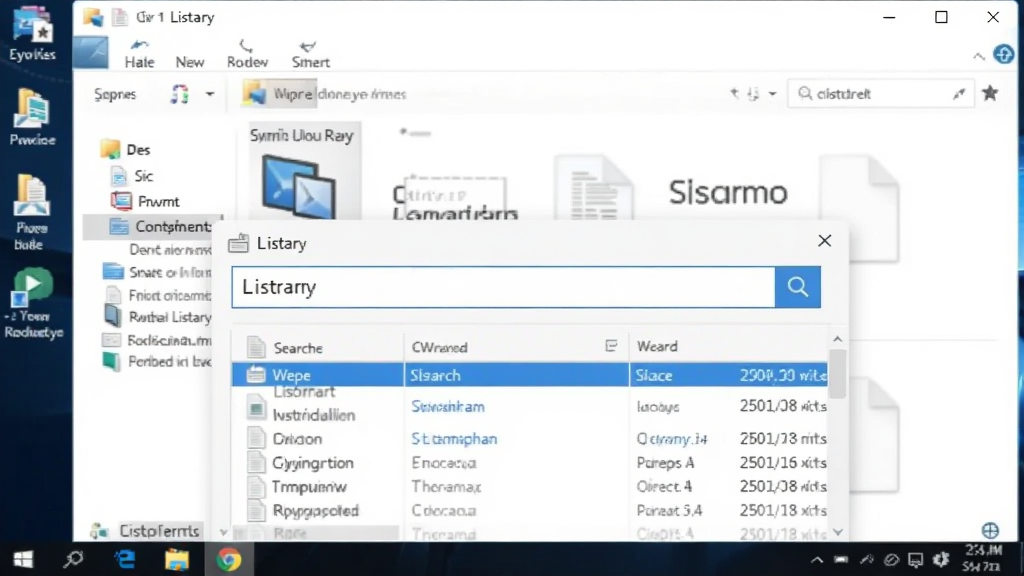Viewport: 1024px width, 576px height.
Task: Click the settings gear tray icon
Action: click(x=941, y=560)
